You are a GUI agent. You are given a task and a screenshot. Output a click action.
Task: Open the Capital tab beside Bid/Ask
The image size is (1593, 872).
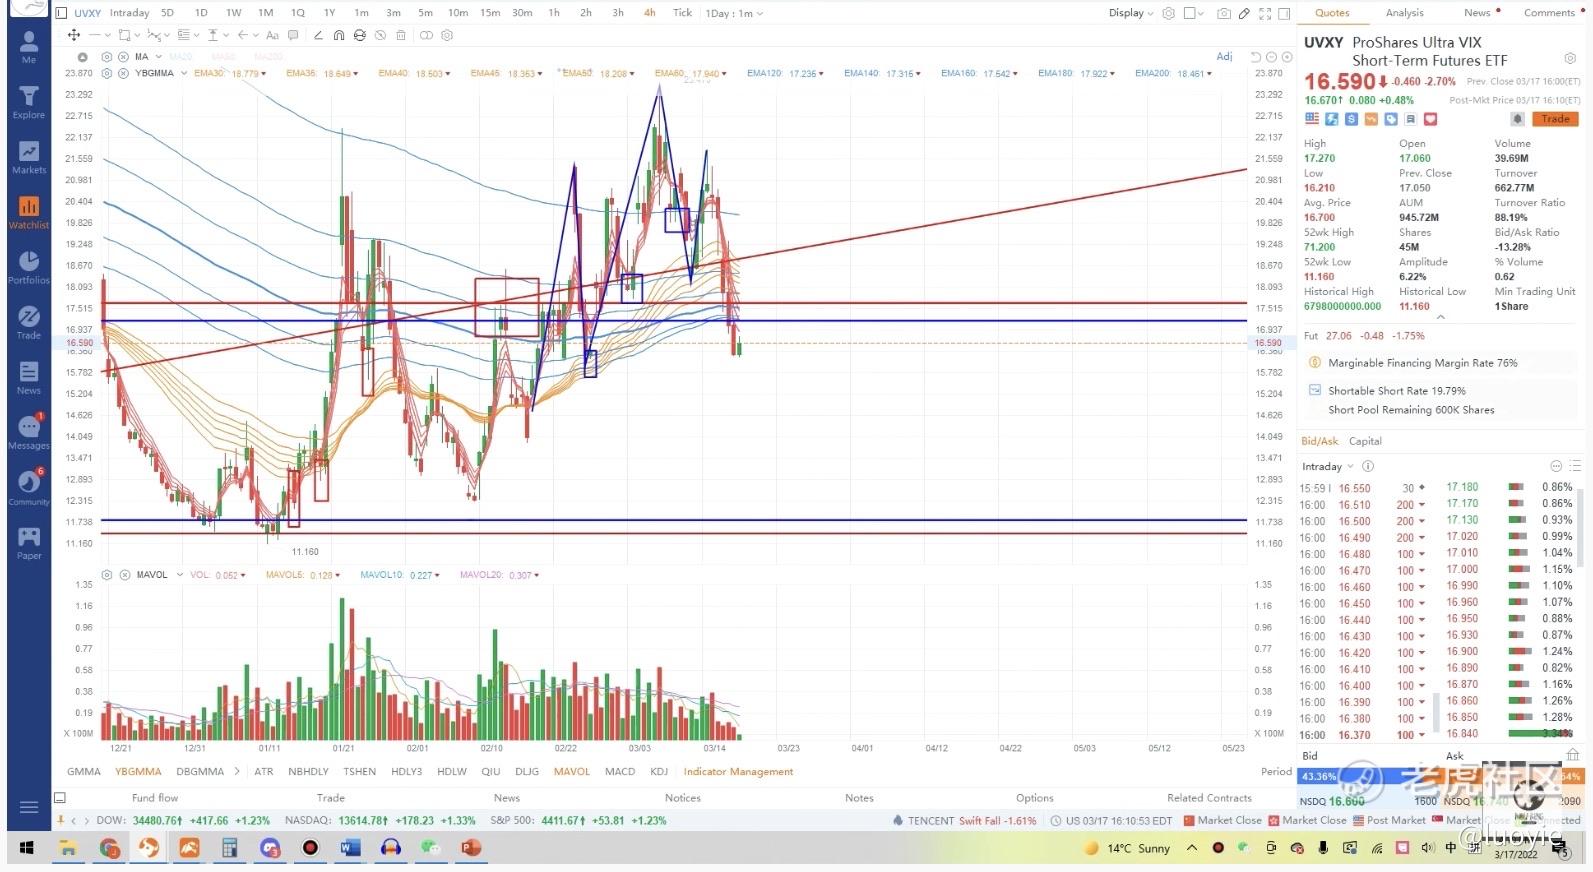coord(1365,441)
